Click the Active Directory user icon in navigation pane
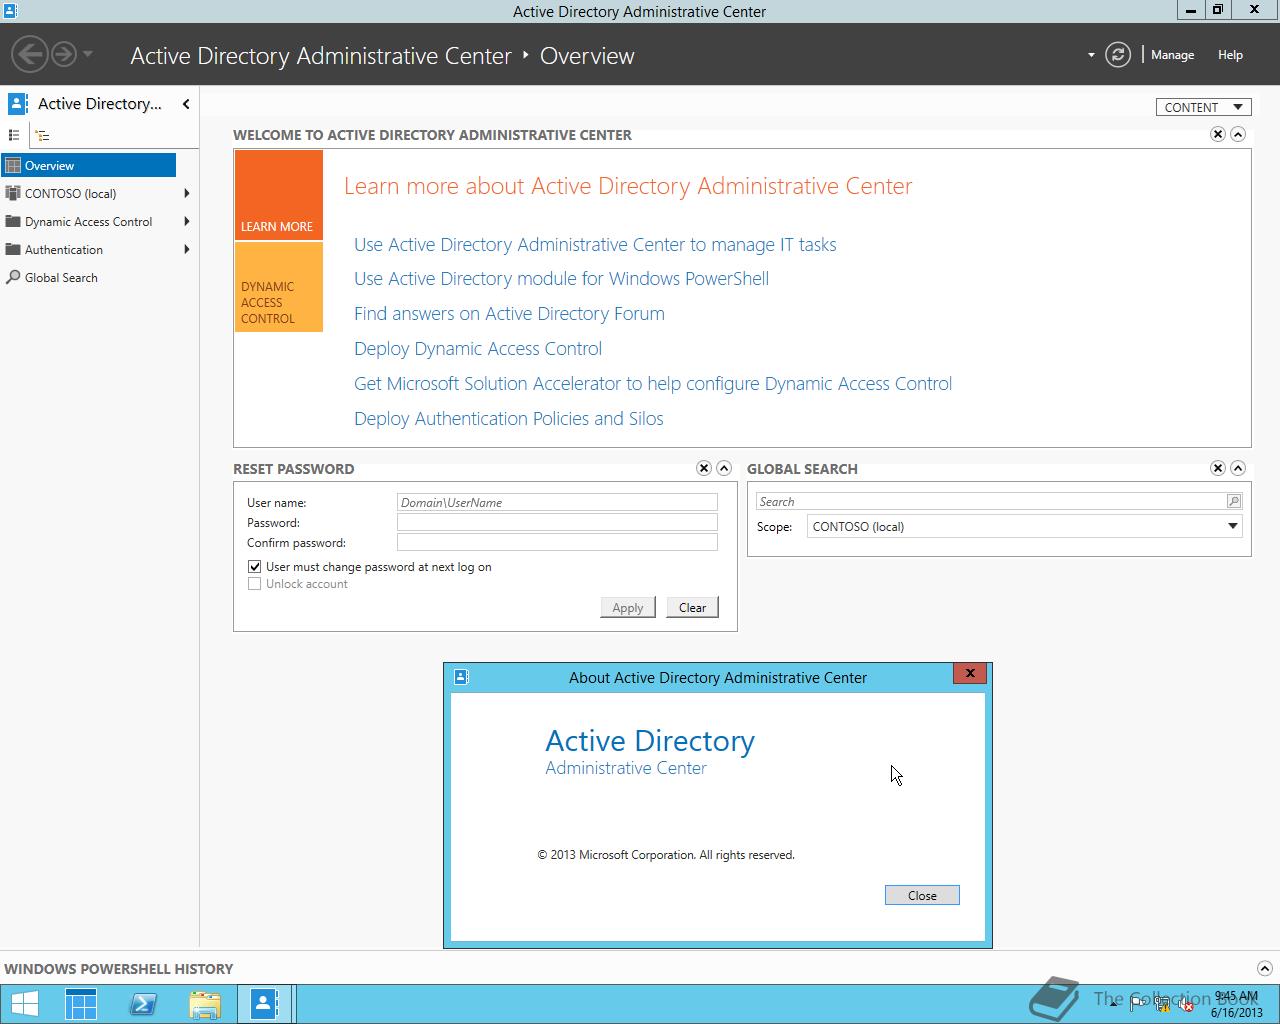Screen dimensions: 1280x1024 17,104
